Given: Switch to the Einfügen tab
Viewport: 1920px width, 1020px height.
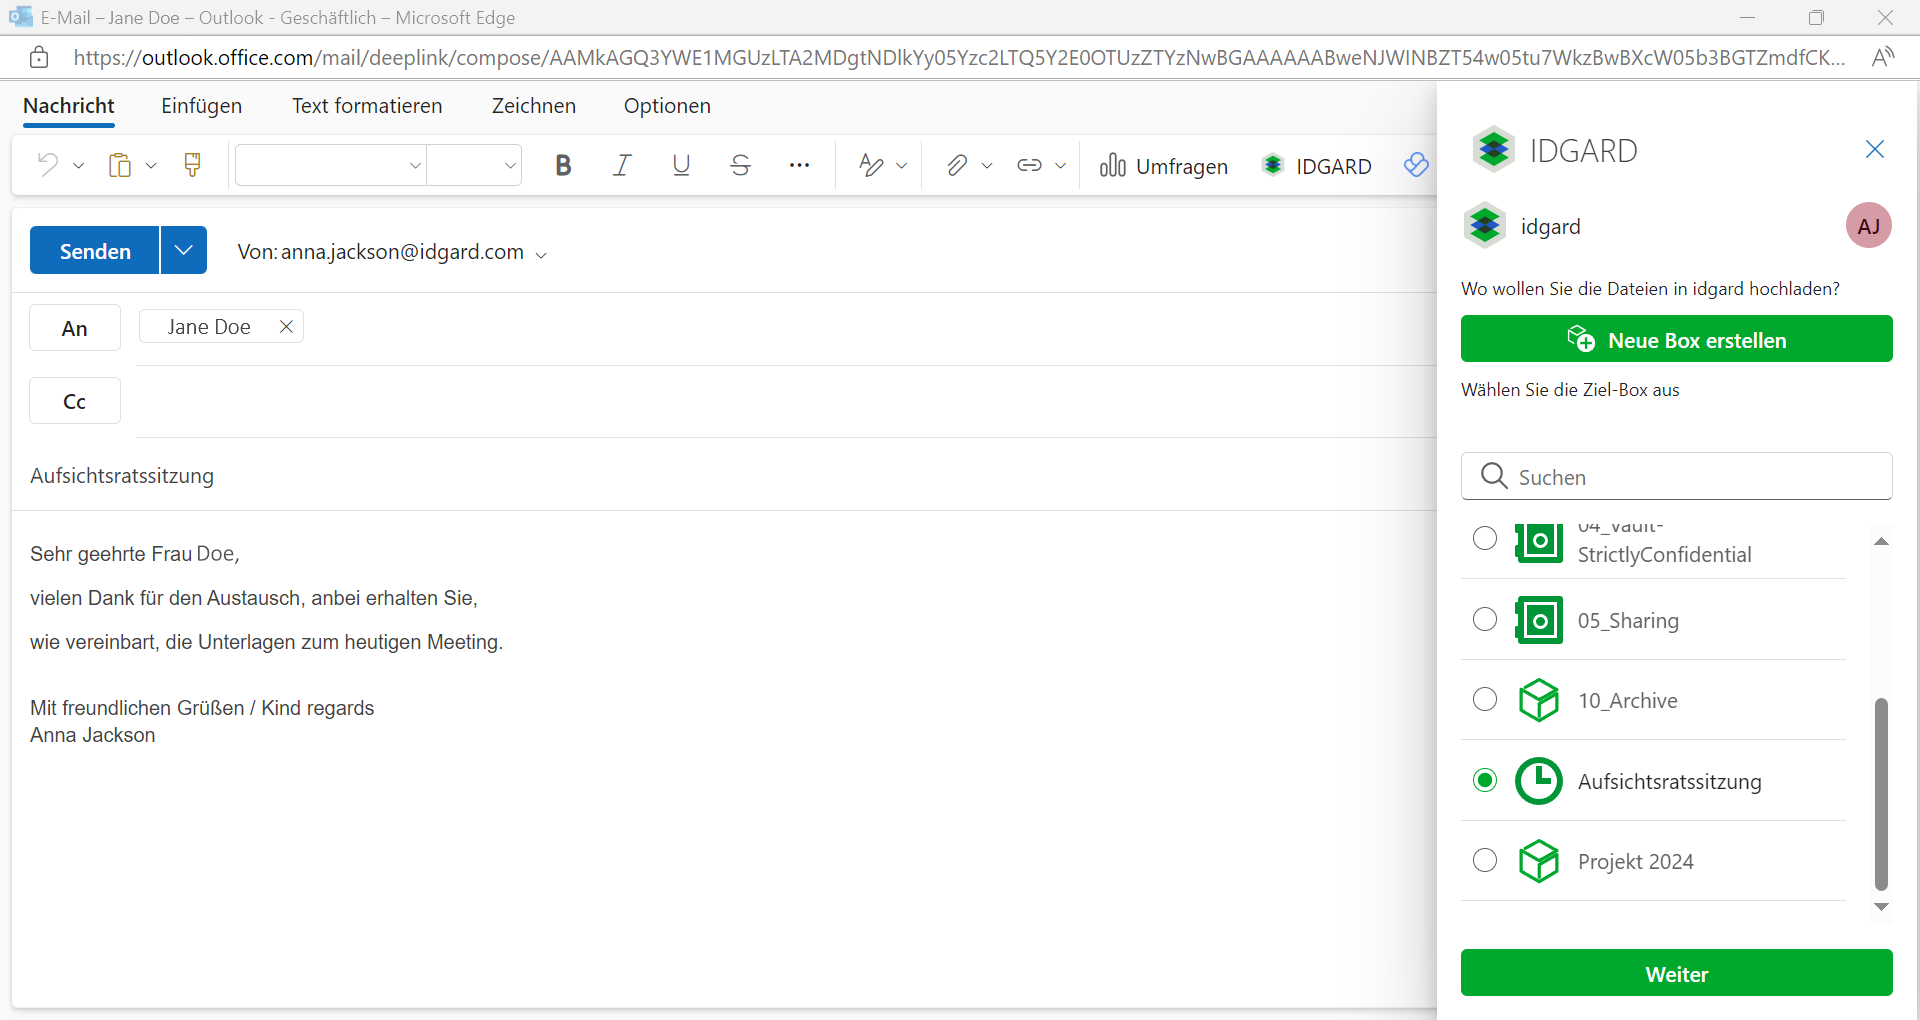Looking at the screenshot, I should 201,106.
